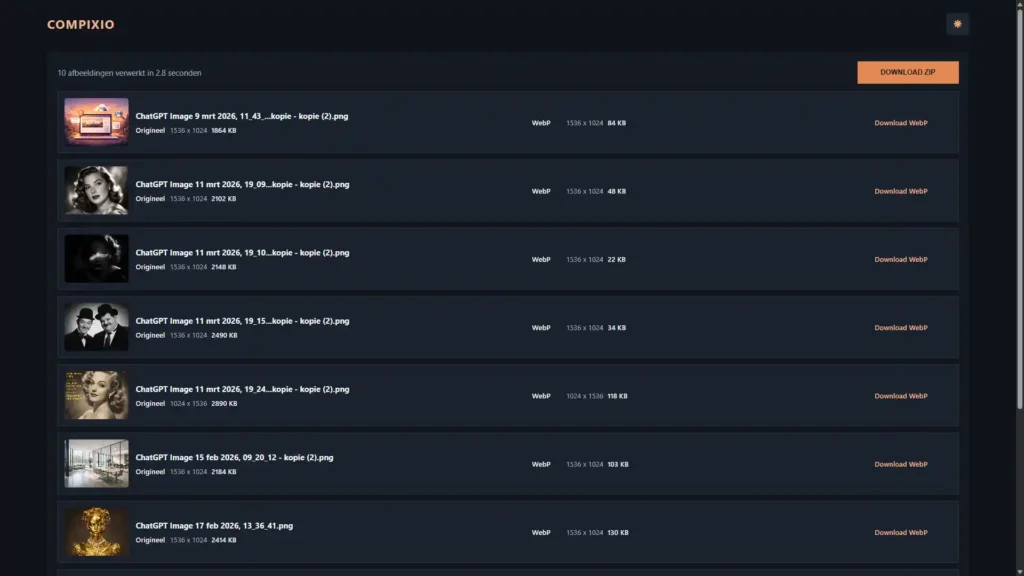Viewport: 1024px width, 576px height.
Task: Click the COMPIXIO logo
Action: (x=81, y=24)
